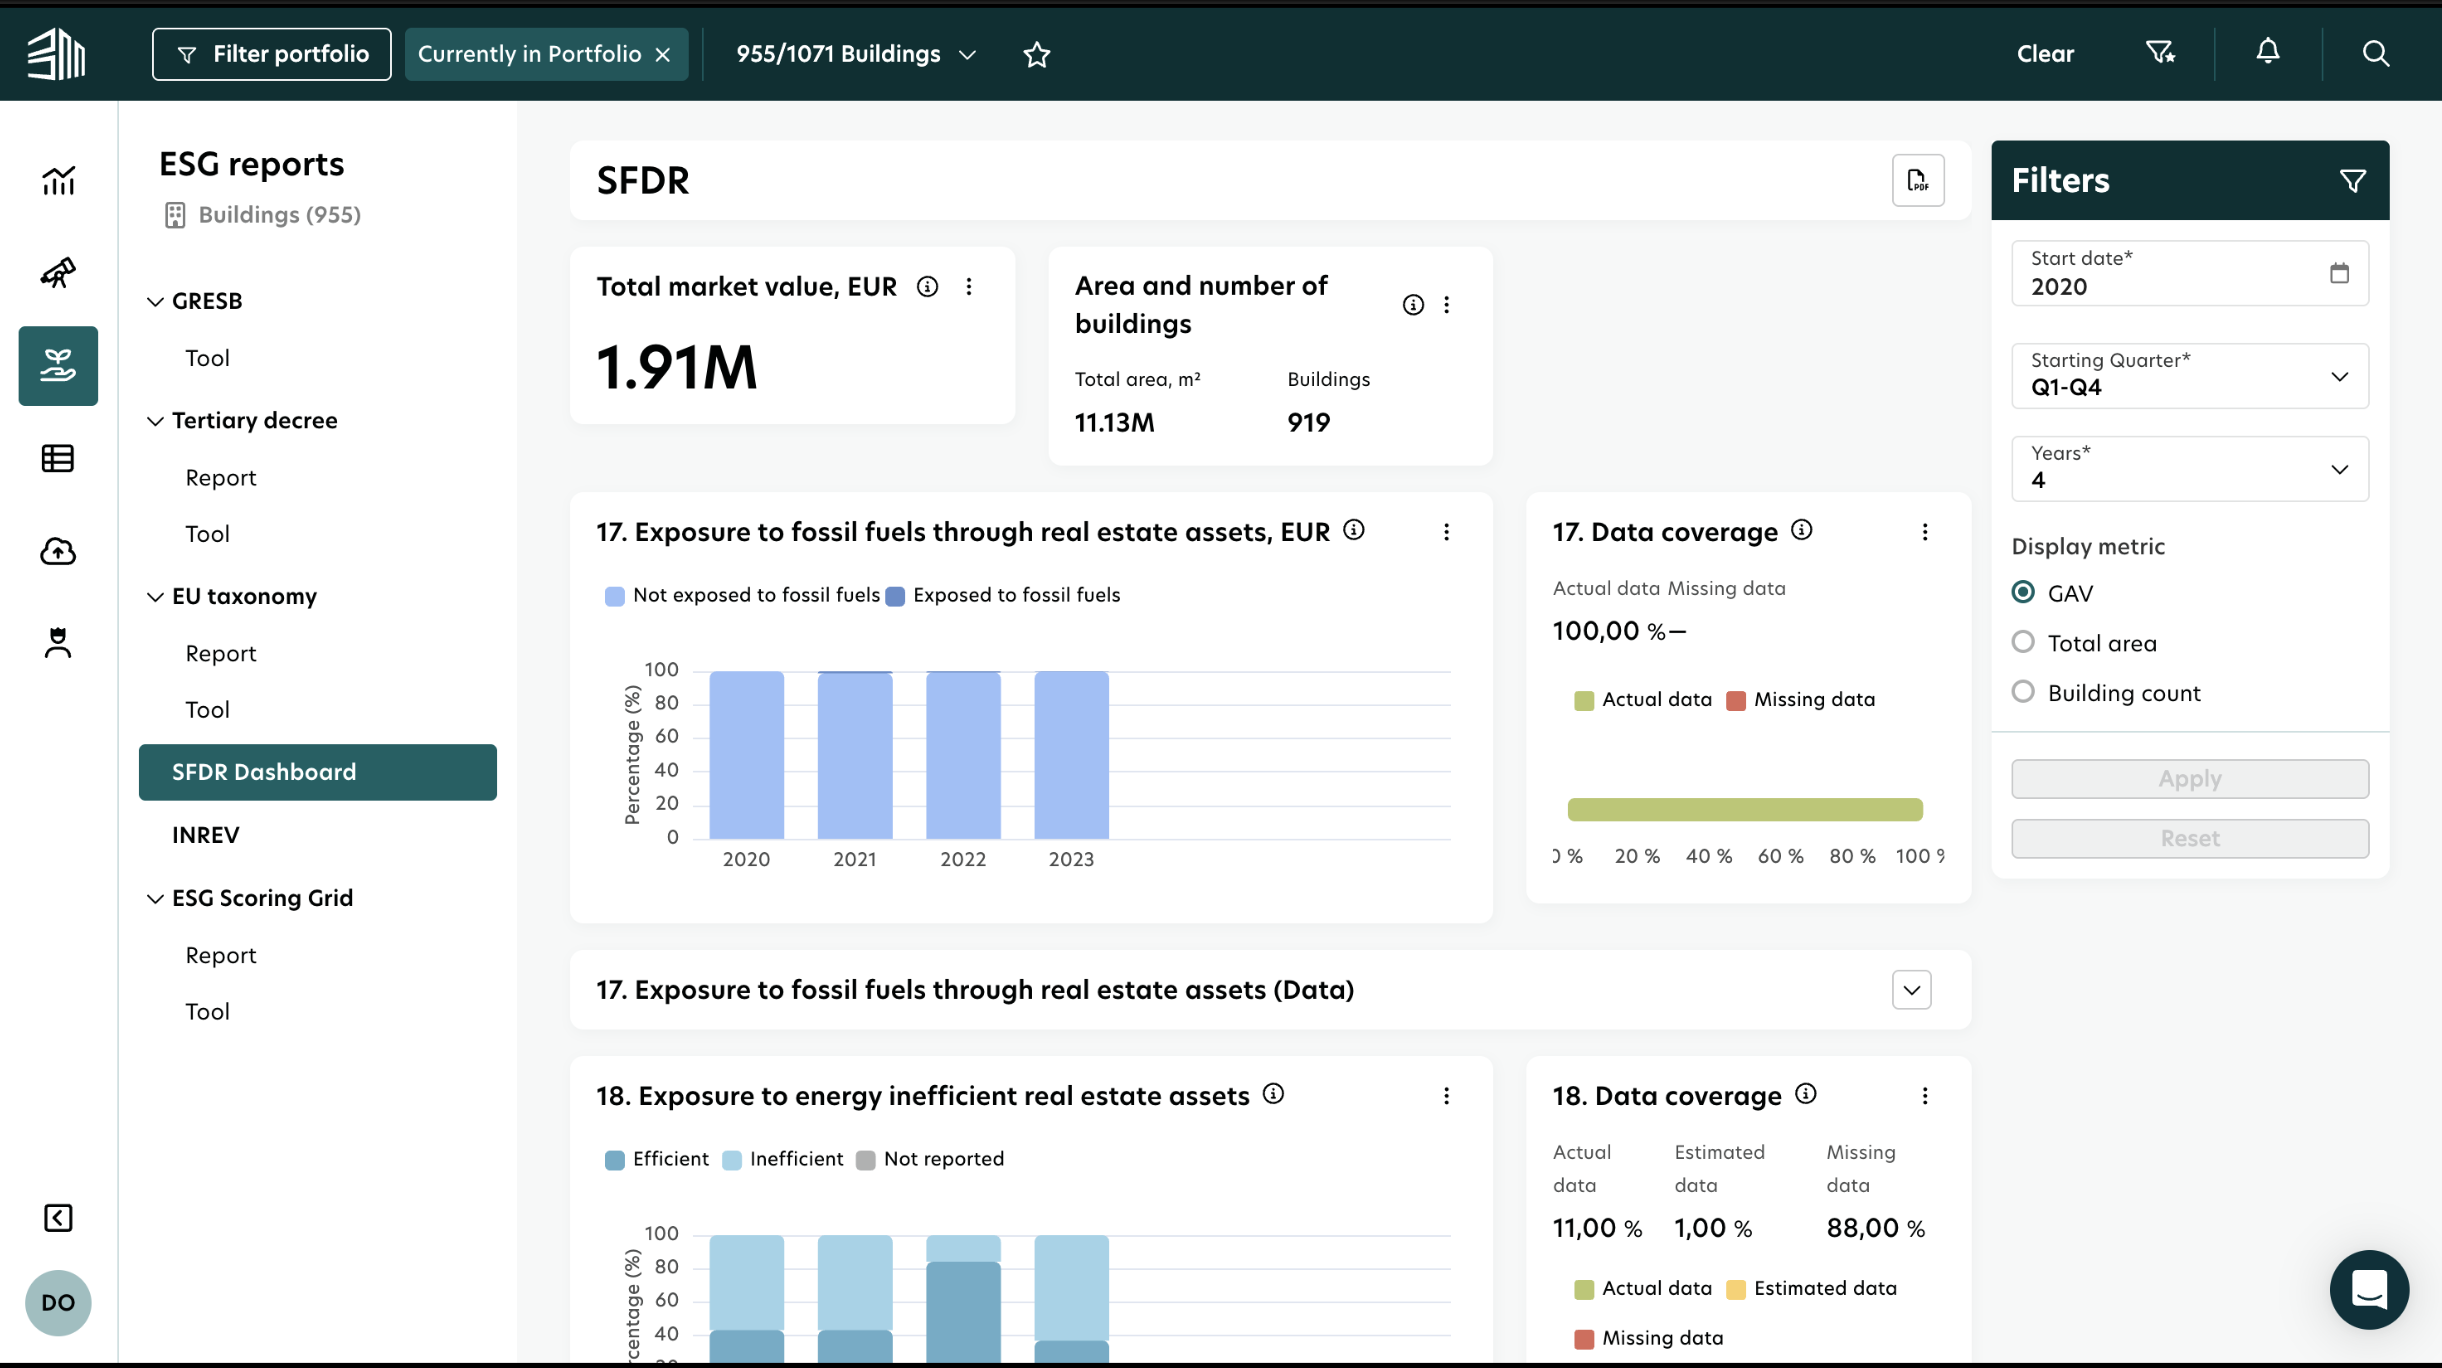The image size is (2442, 1368).
Task: Open the SFDR Dashboard menu item
Action: tap(318, 772)
